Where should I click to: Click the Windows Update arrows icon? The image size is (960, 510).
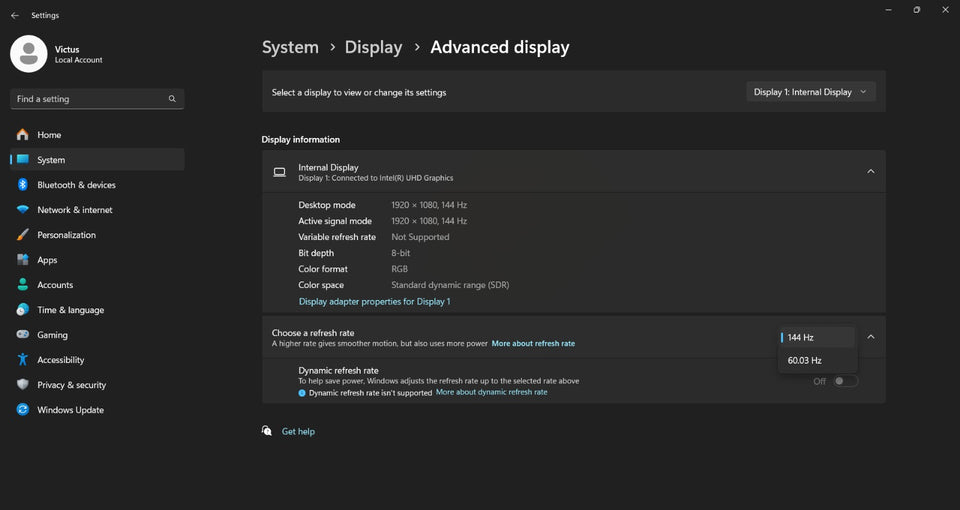(23, 410)
